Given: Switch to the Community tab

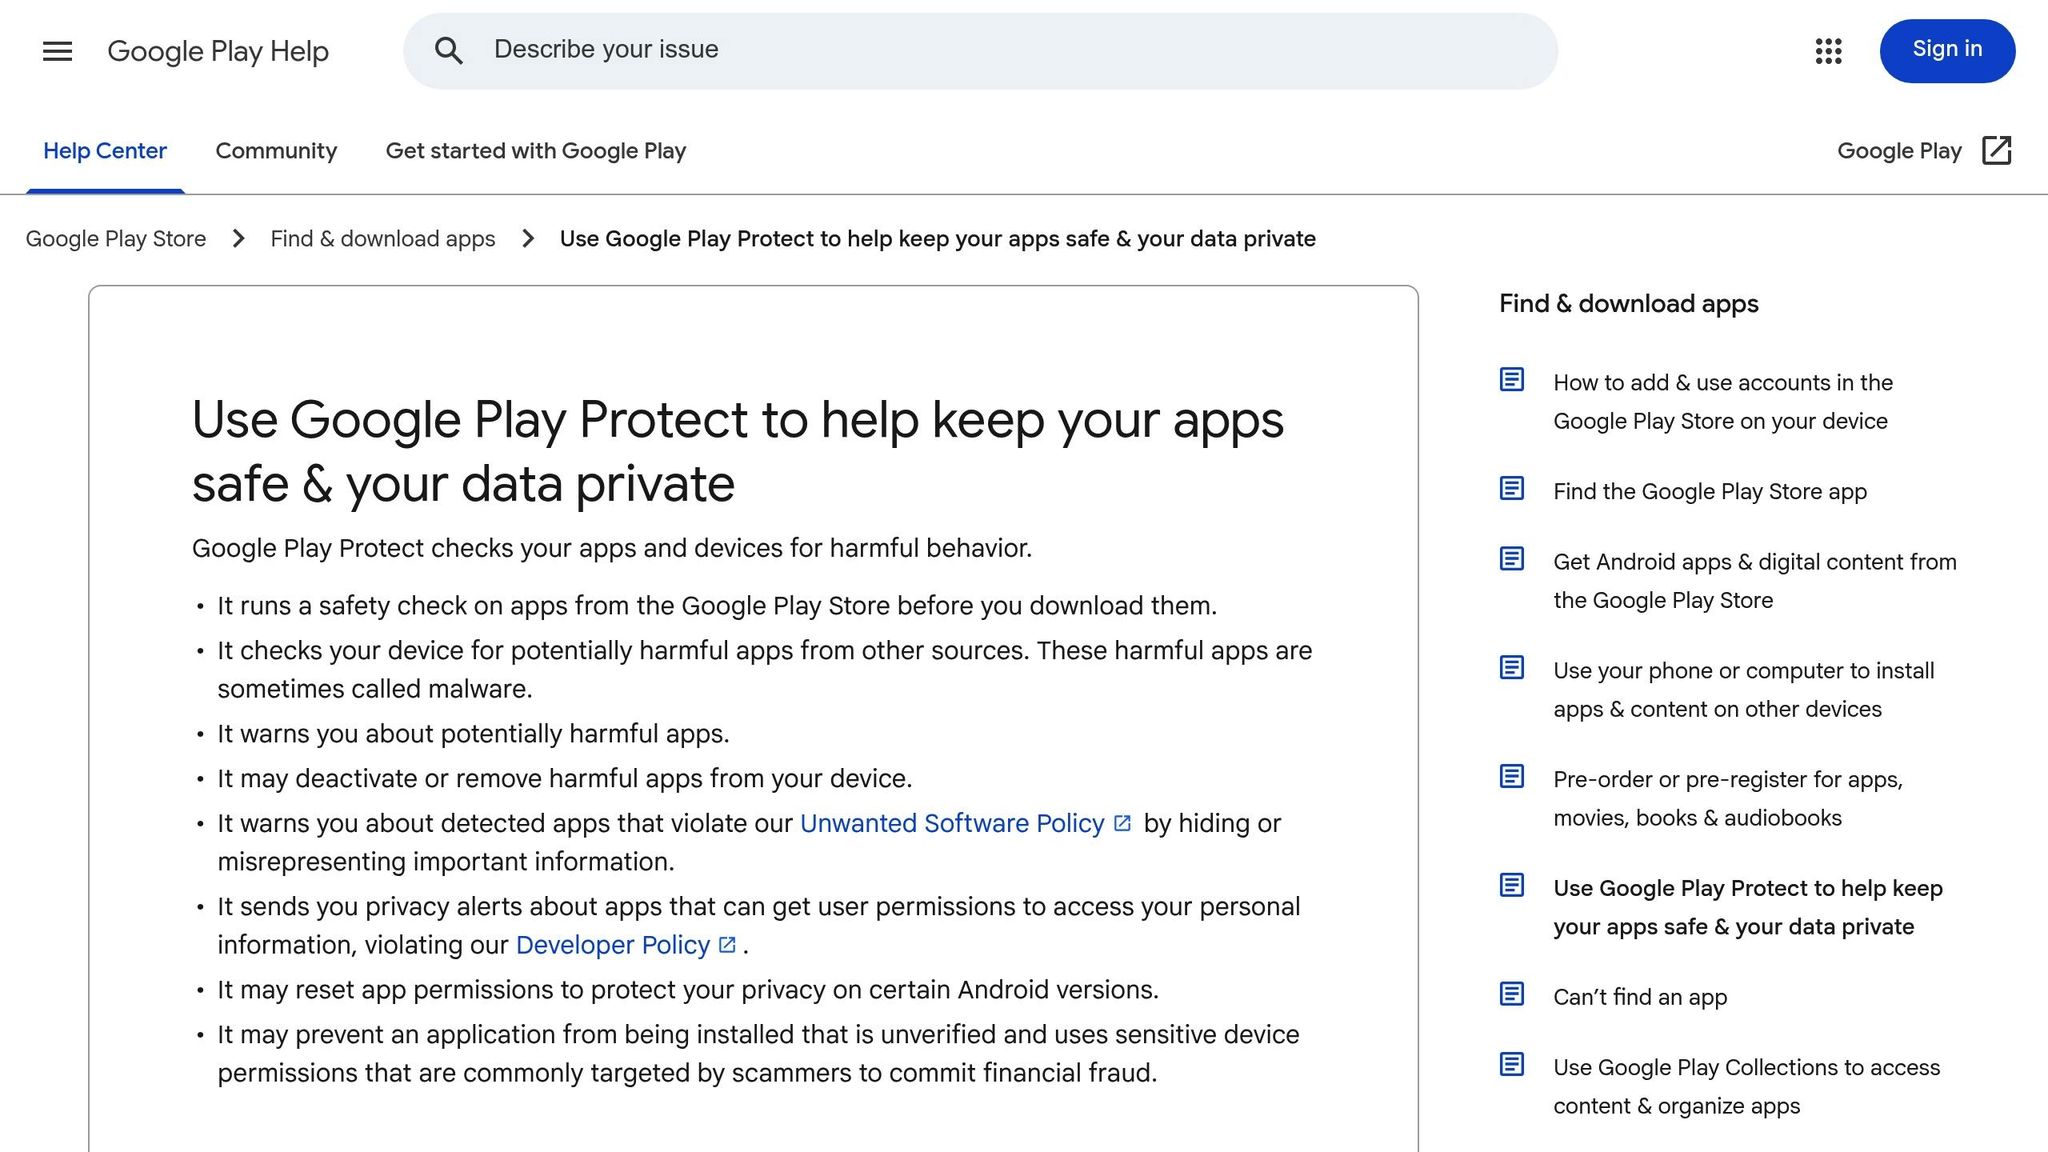Looking at the screenshot, I should [x=276, y=151].
